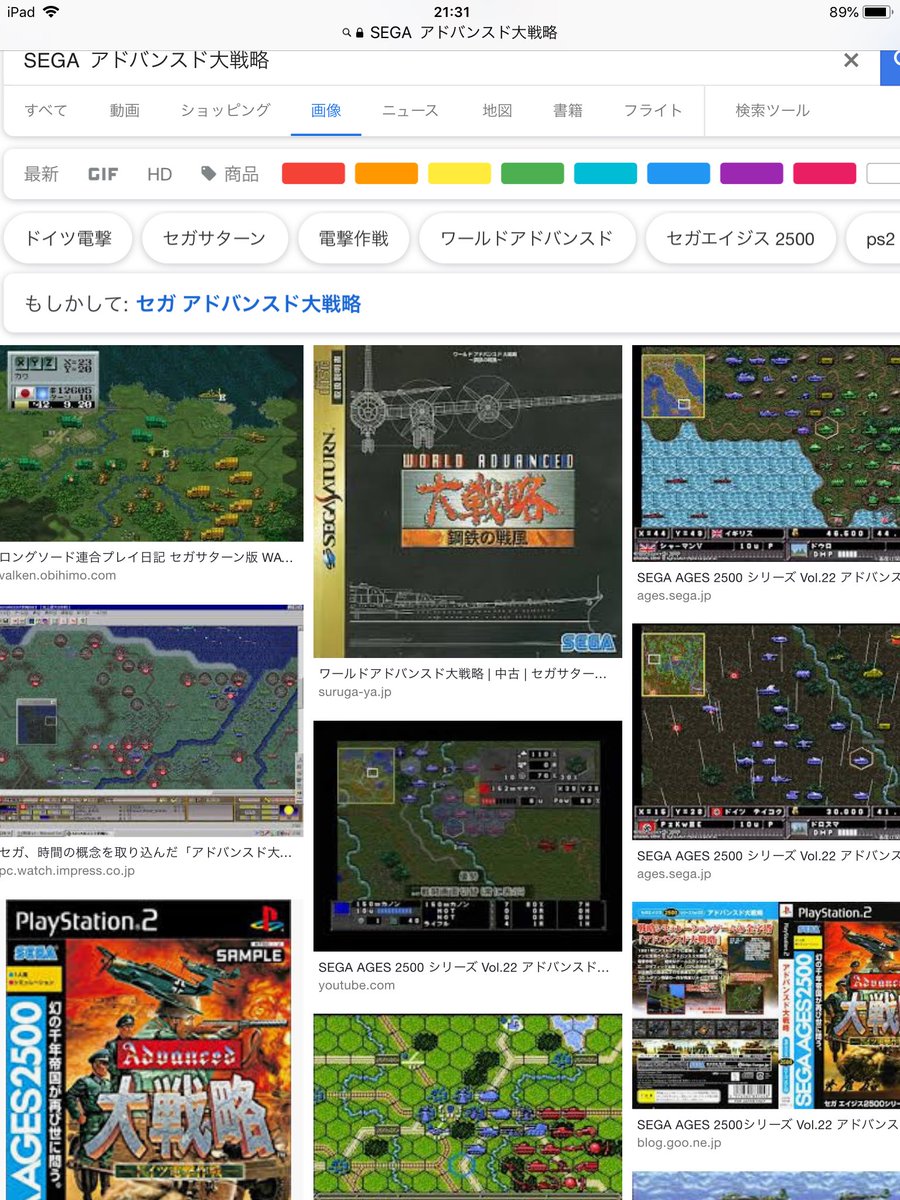Tap the 電撃作戦 suggestion chip

click(x=354, y=238)
